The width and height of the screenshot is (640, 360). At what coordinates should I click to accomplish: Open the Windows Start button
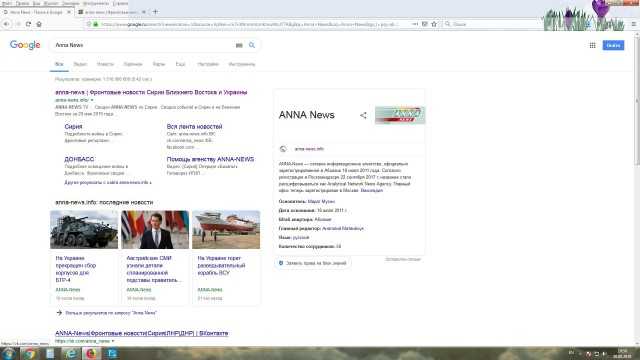click(x=8, y=353)
